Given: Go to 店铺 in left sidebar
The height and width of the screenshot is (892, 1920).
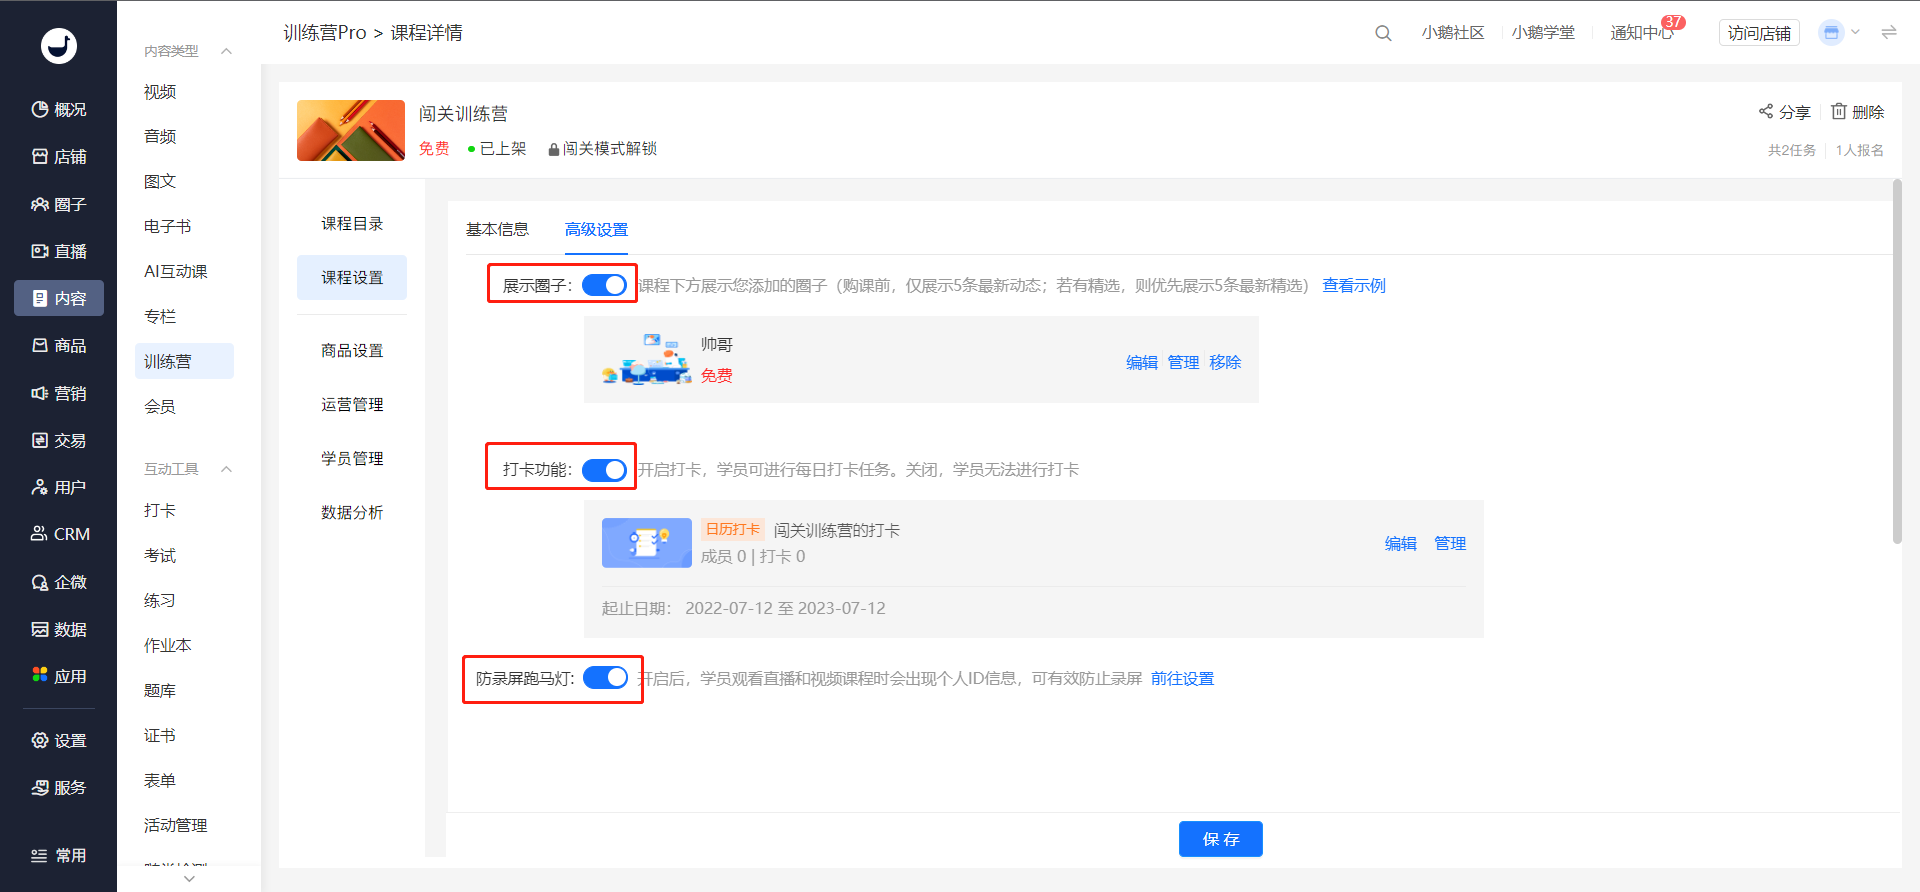Looking at the screenshot, I should [x=59, y=157].
